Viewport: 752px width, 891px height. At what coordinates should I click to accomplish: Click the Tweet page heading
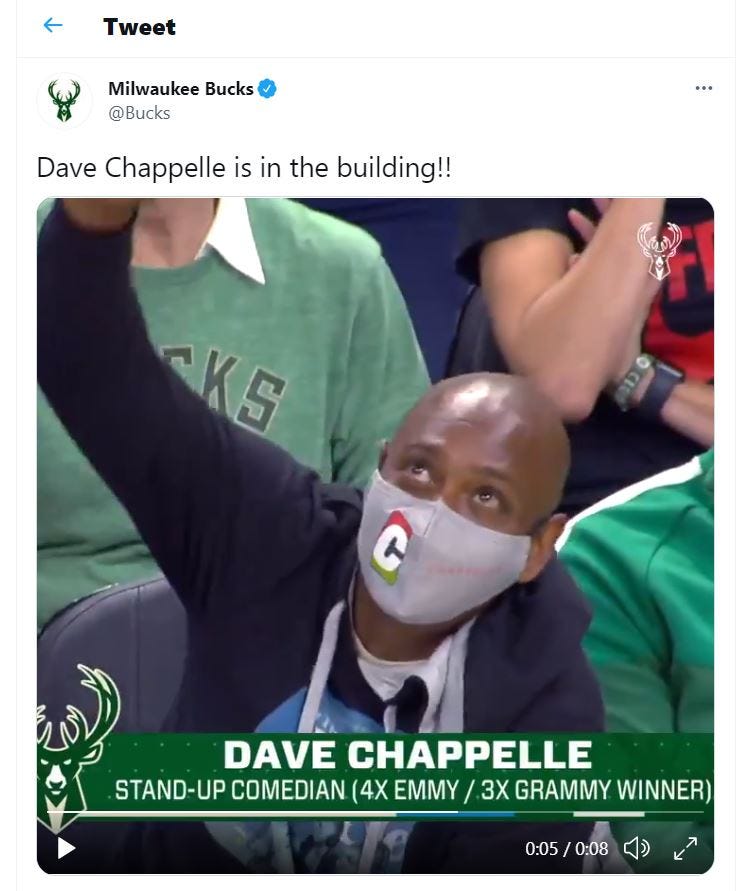point(139,27)
